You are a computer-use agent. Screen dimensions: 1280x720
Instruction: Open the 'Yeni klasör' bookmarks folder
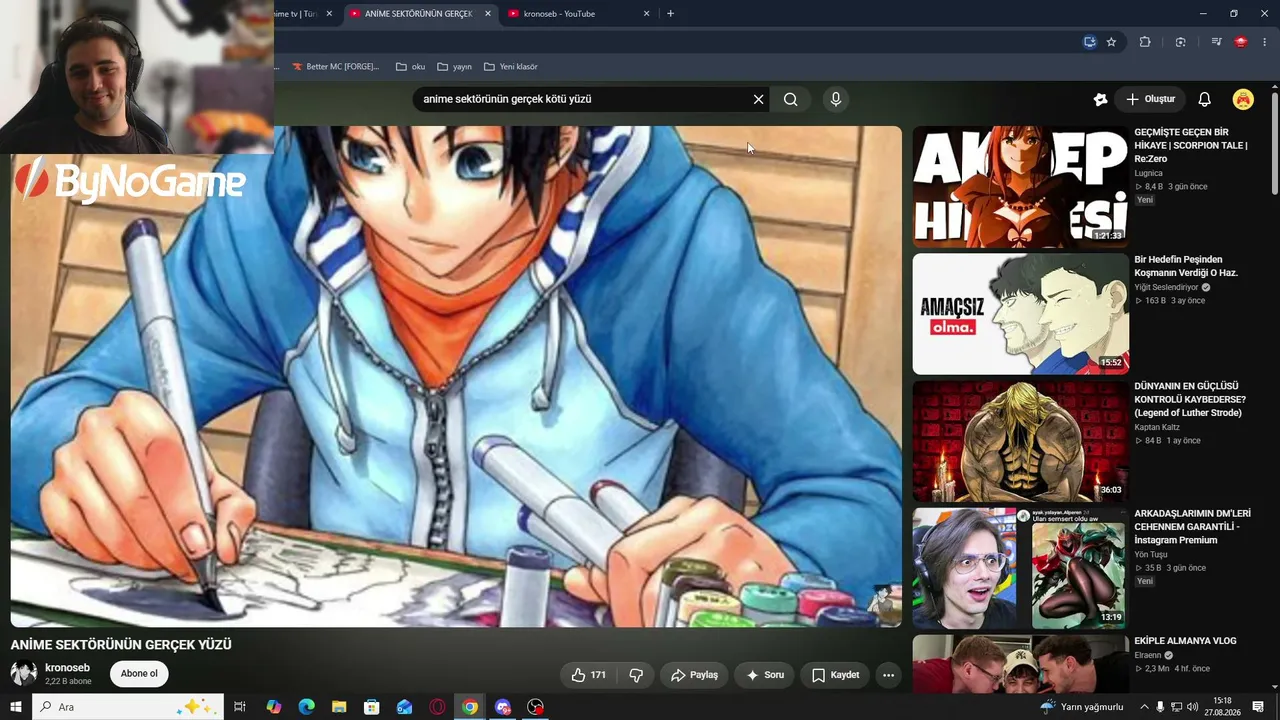point(511,67)
